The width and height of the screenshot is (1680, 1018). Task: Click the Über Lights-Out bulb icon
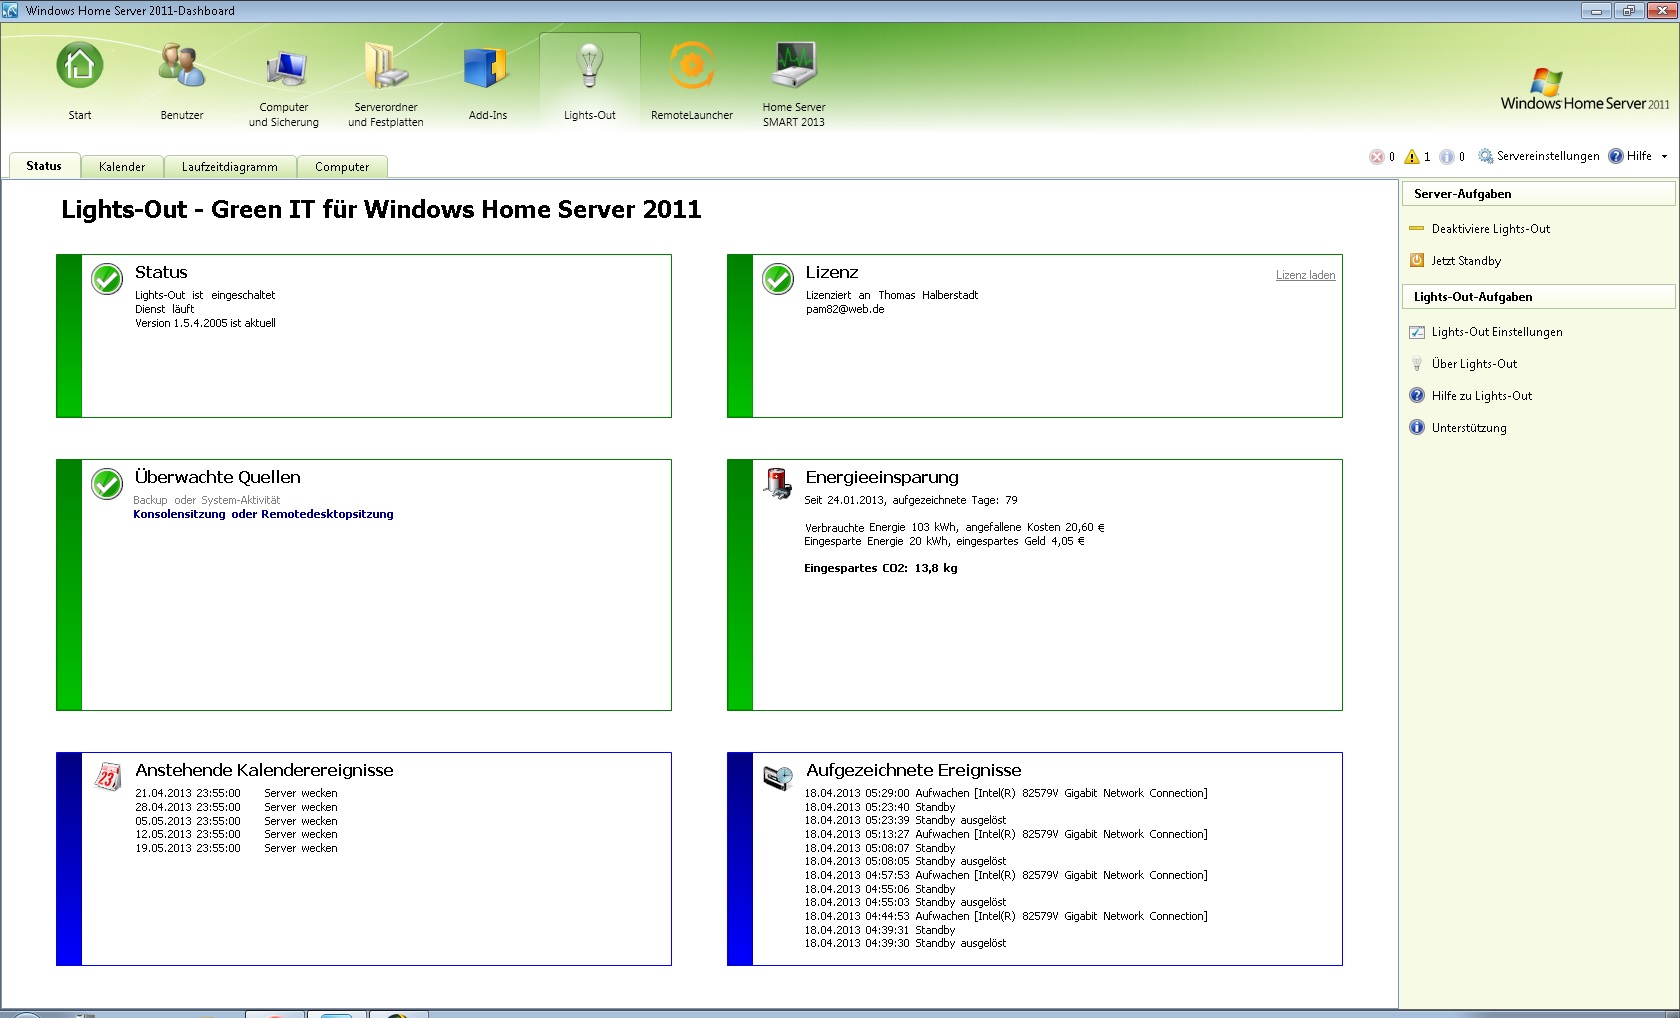[1417, 364]
